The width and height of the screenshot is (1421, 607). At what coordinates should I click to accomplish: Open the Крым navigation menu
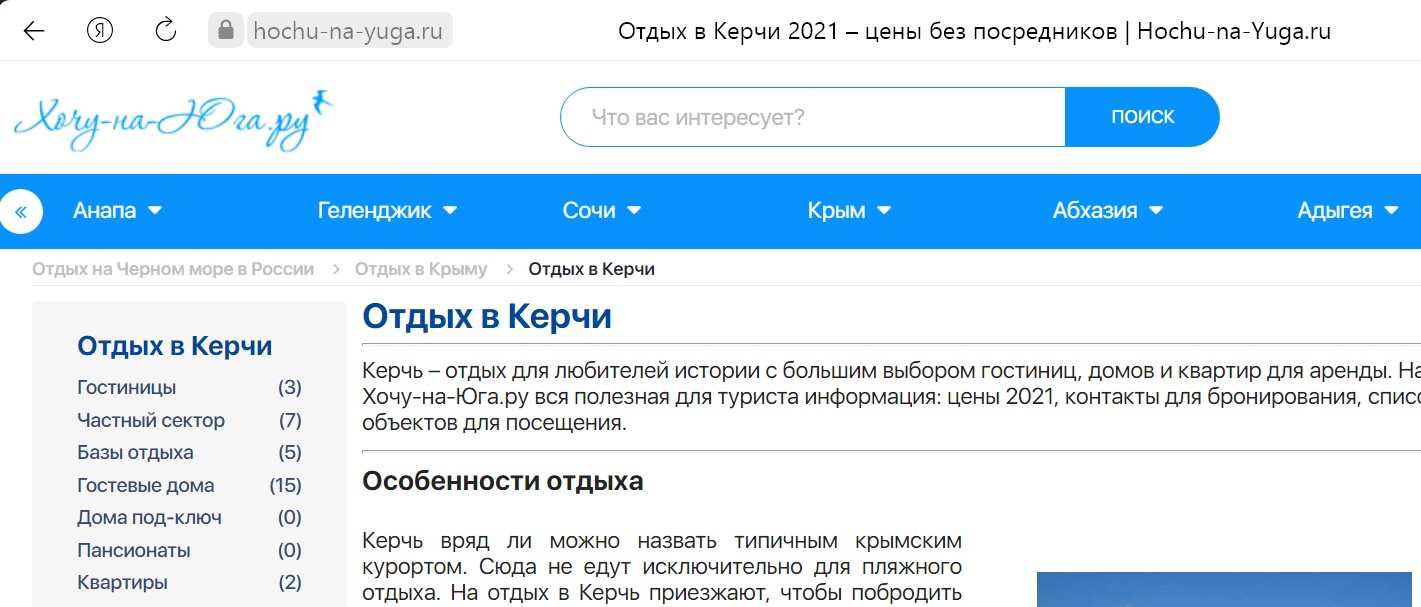click(x=848, y=211)
